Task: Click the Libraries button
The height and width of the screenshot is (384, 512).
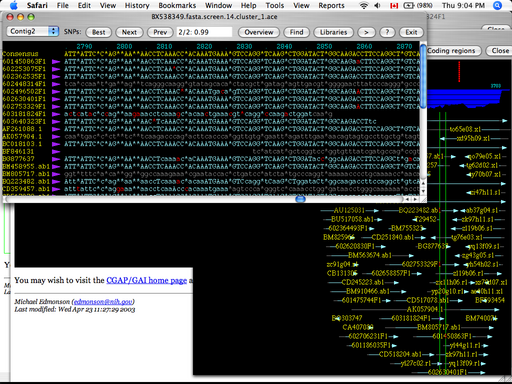Action: (333, 32)
